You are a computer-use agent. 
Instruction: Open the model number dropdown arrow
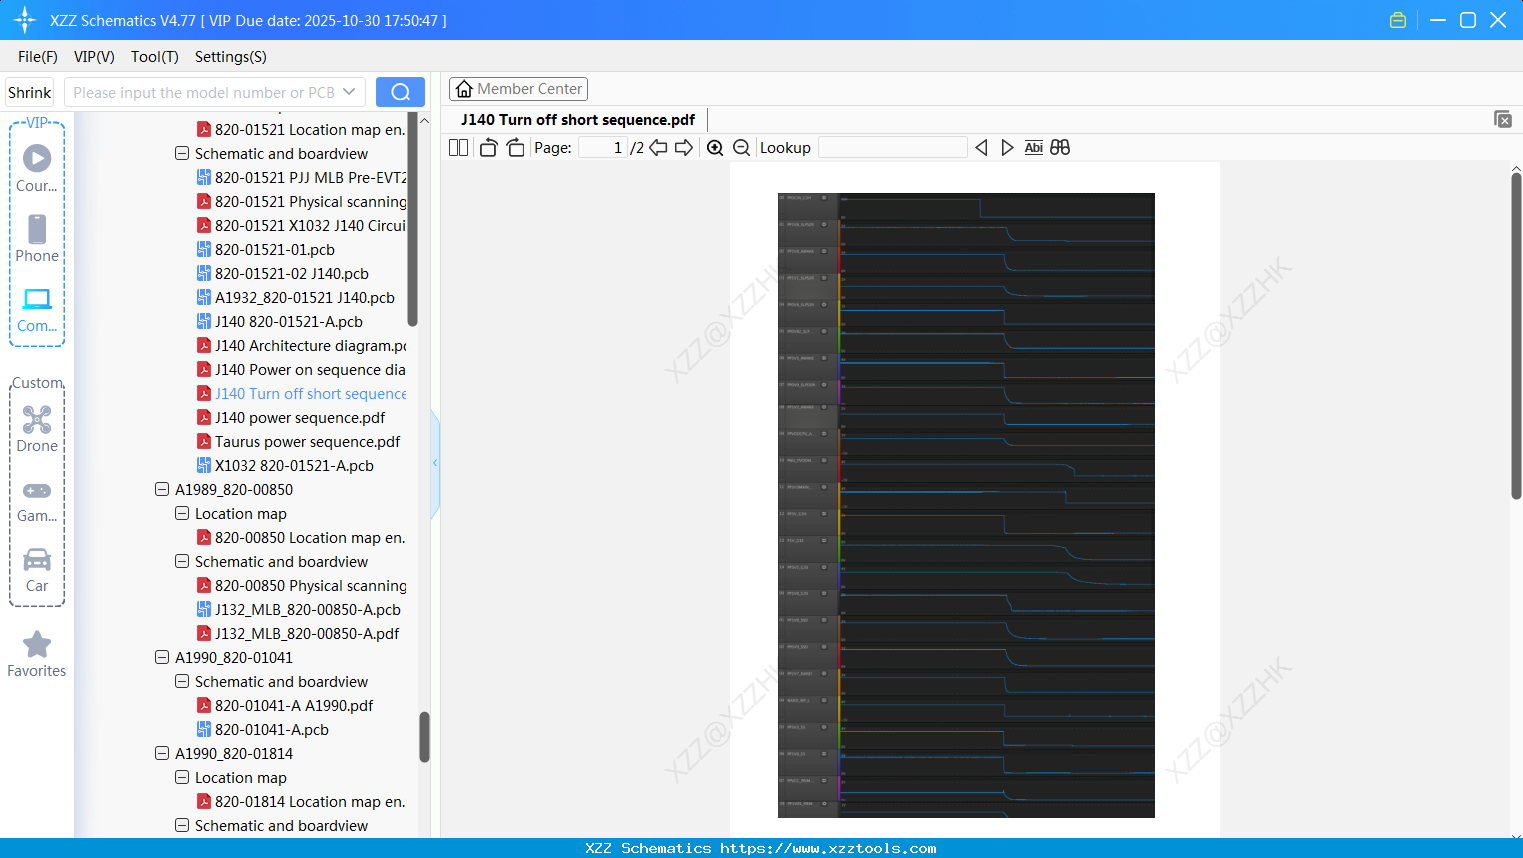[x=349, y=92]
